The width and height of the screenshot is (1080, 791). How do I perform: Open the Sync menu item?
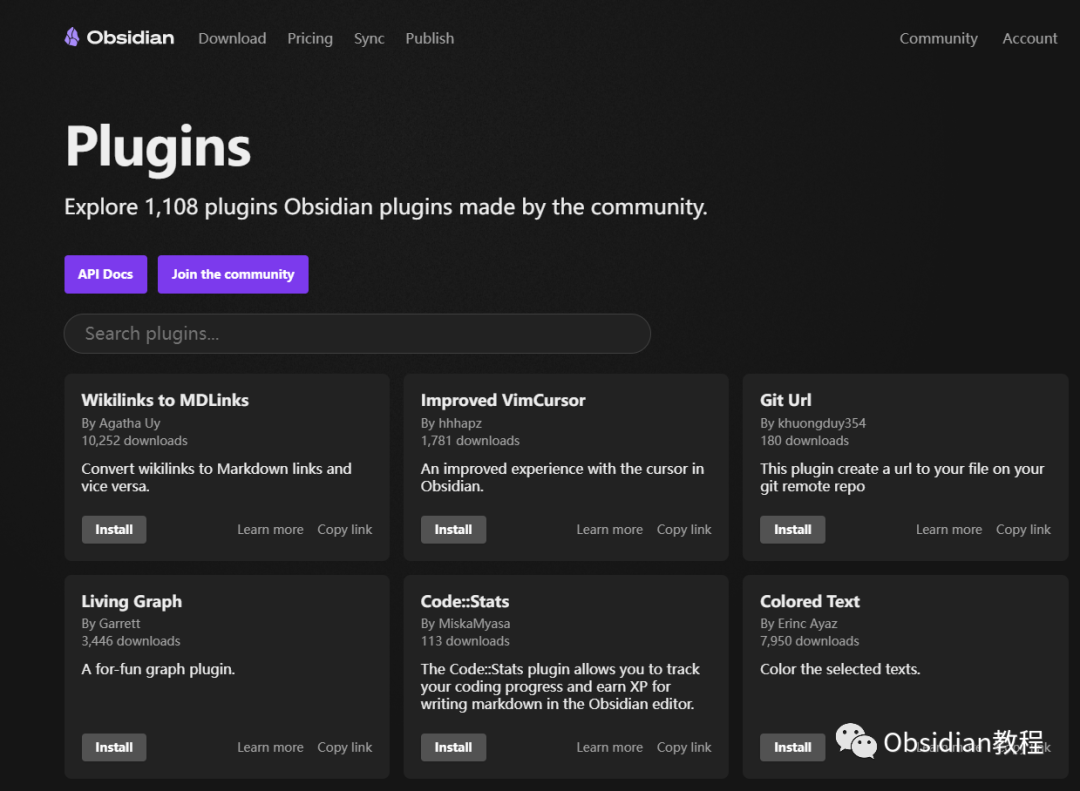coord(369,39)
